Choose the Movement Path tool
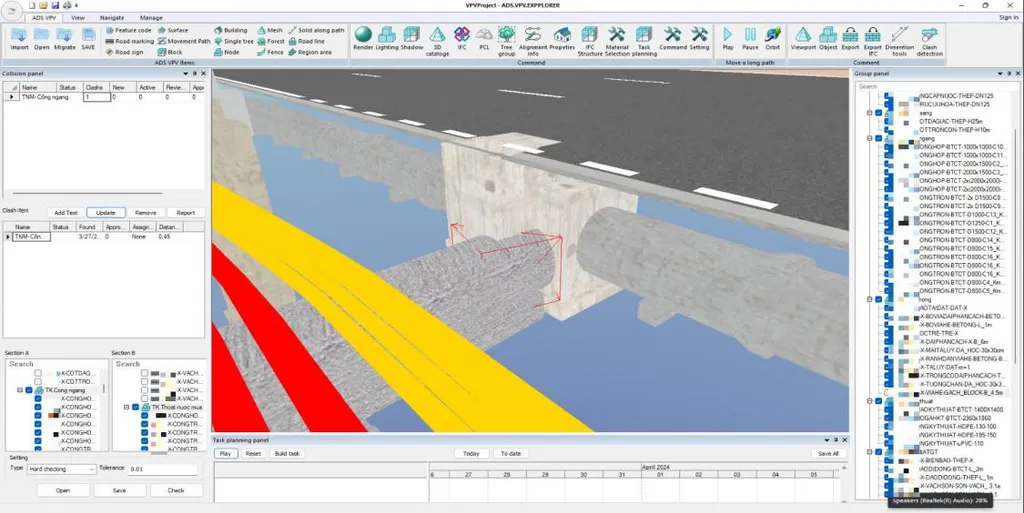 tap(184, 41)
